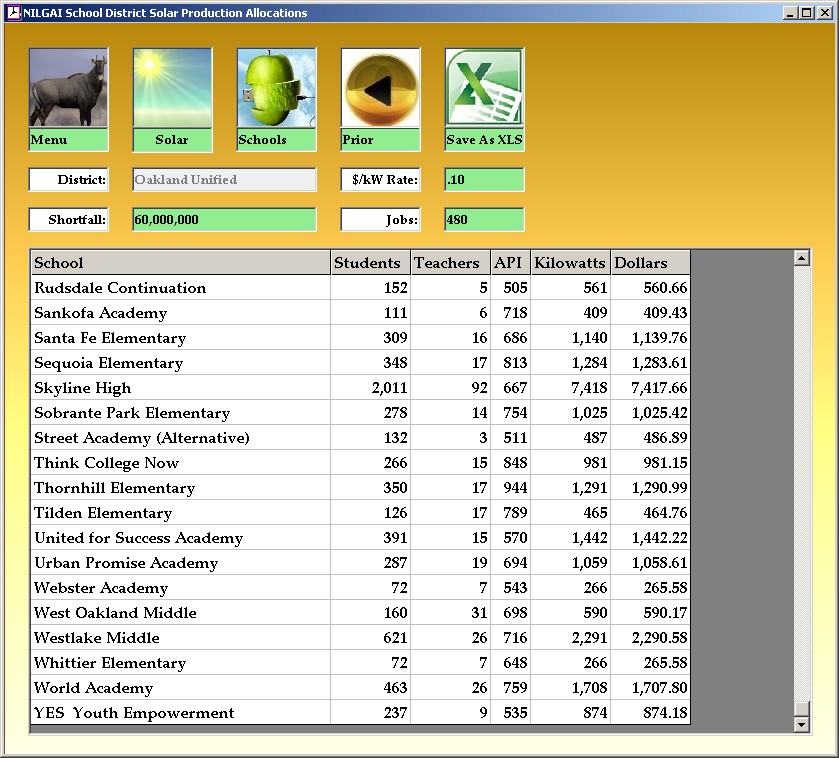This screenshot has height=758, width=839.
Task: Click Westlake Middle kilowatts value 2,291
Action: pyautogui.click(x=589, y=638)
